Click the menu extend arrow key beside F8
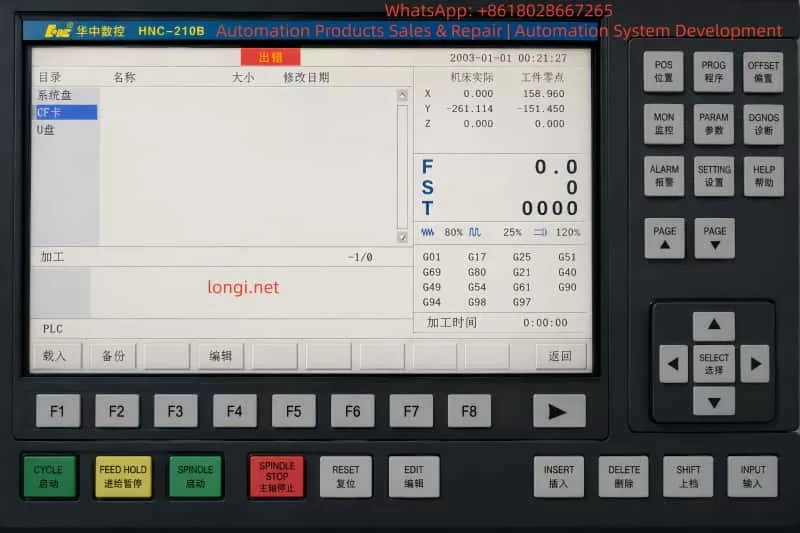Viewport: 800px width, 533px height. click(559, 411)
